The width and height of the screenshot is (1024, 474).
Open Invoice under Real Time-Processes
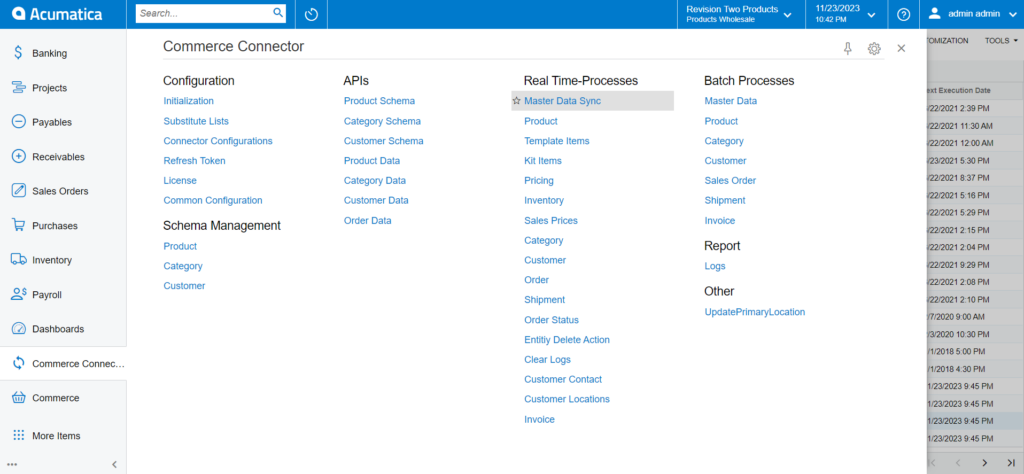point(539,419)
